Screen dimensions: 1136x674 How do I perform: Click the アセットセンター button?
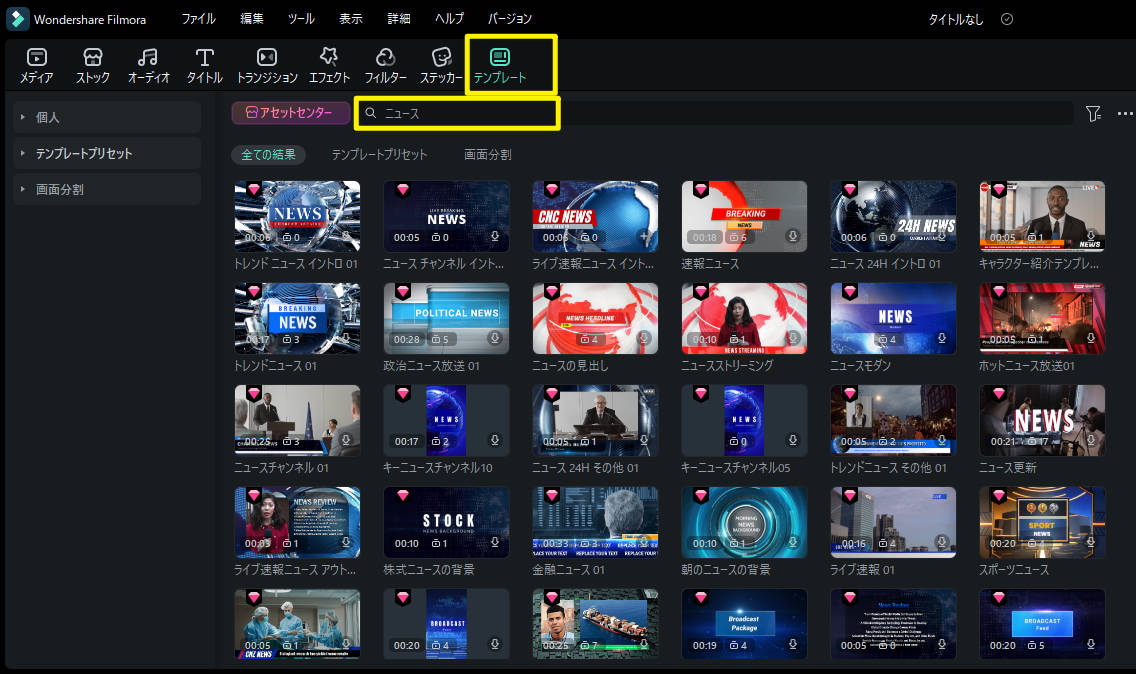click(x=290, y=113)
